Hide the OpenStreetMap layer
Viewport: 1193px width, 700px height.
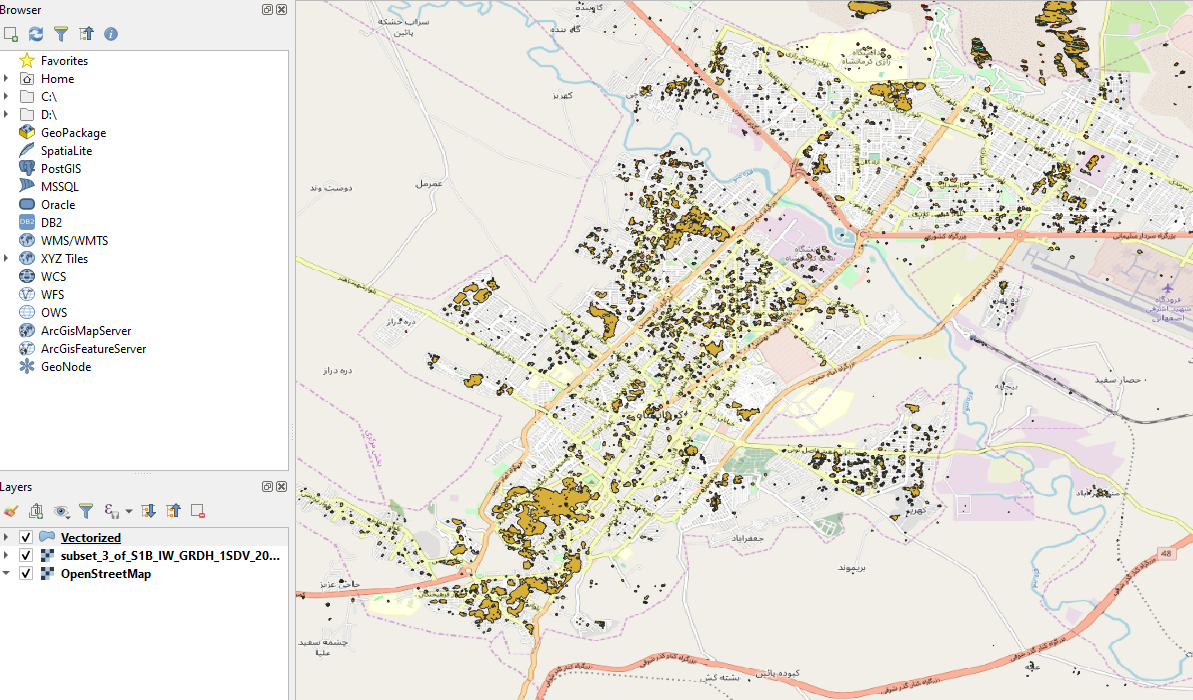pyautogui.click(x=25, y=573)
